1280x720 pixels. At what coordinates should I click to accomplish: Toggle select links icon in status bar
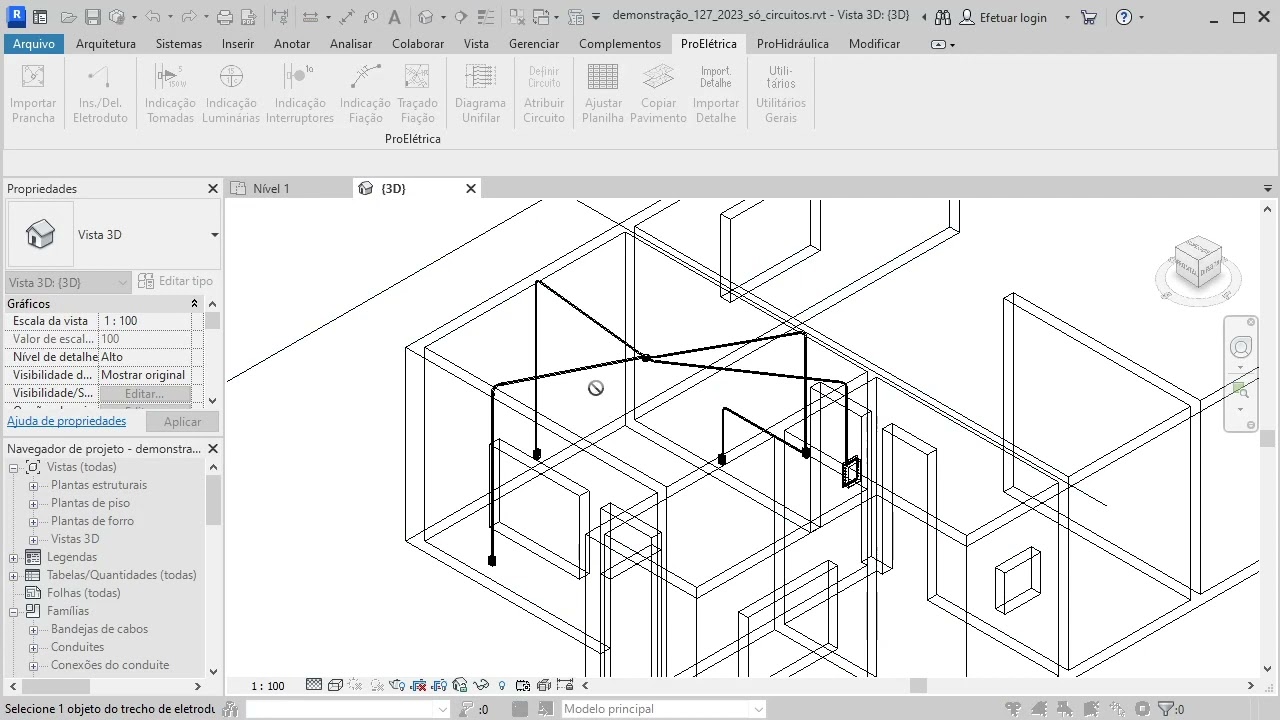coord(1015,709)
